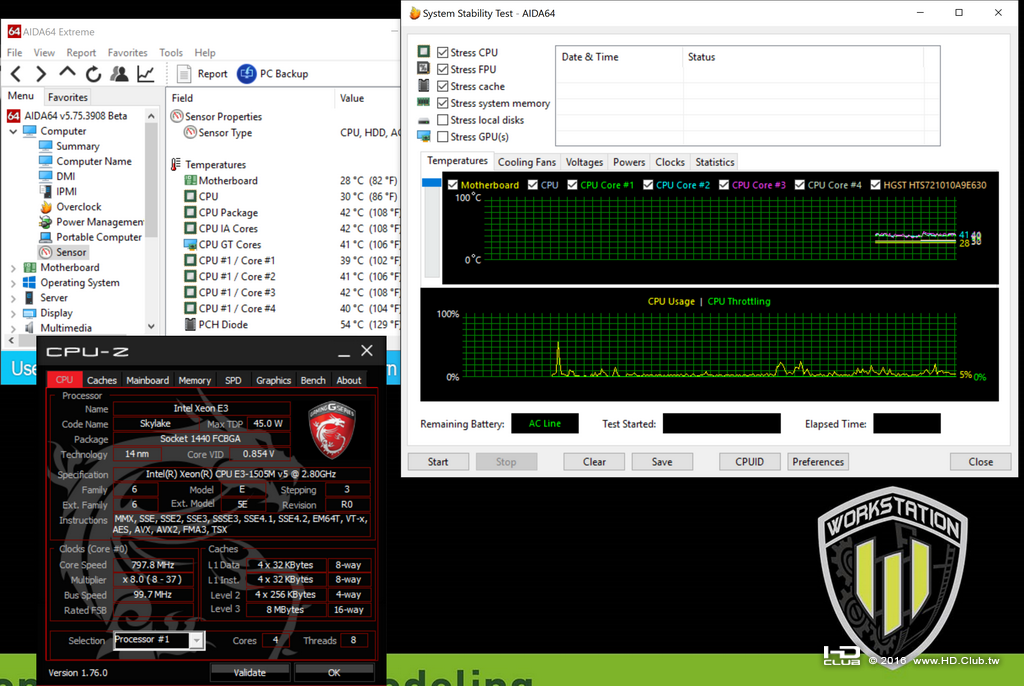The image size is (1024, 686).
Task: Select IPMI tree item
Action: tap(66, 191)
